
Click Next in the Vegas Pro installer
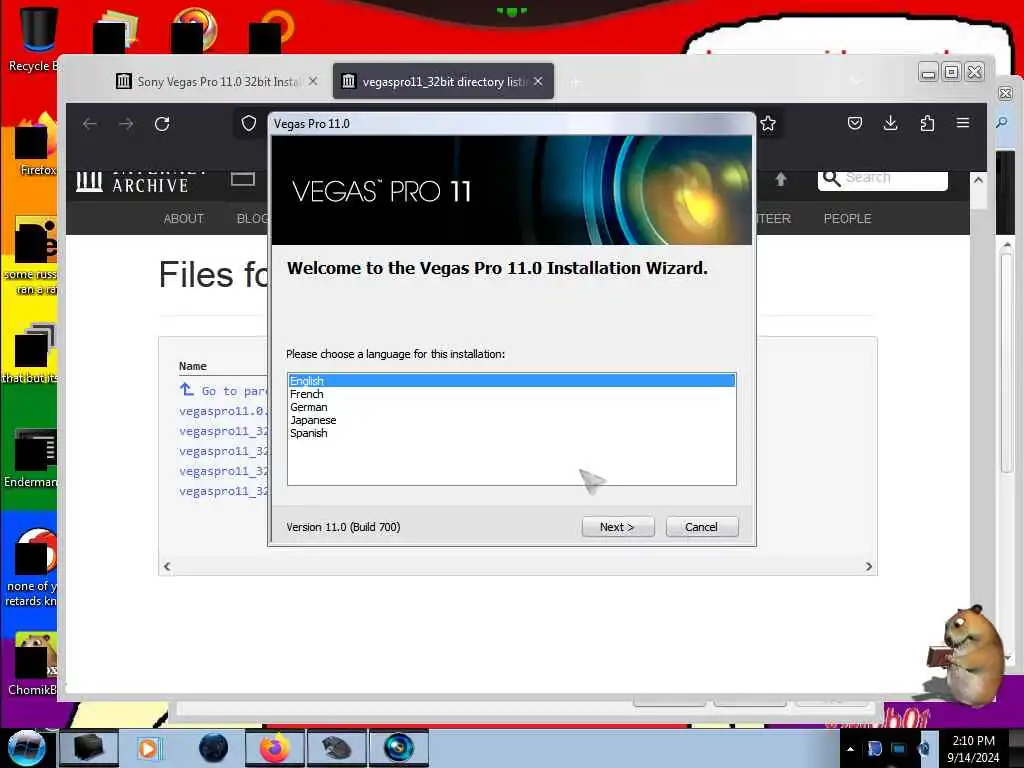(x=617, y=527)
